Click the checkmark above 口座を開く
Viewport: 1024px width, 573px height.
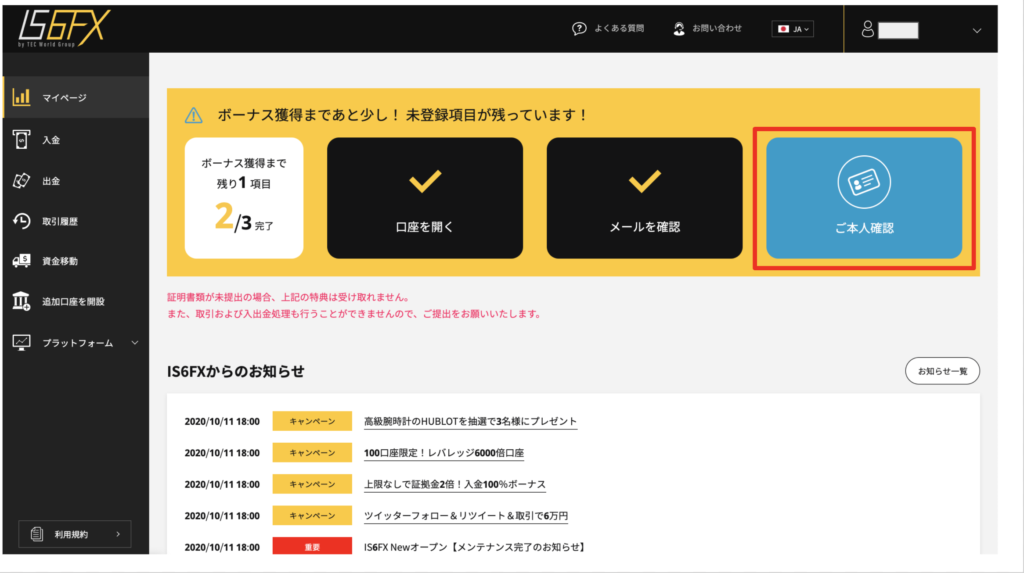point(425,181)
